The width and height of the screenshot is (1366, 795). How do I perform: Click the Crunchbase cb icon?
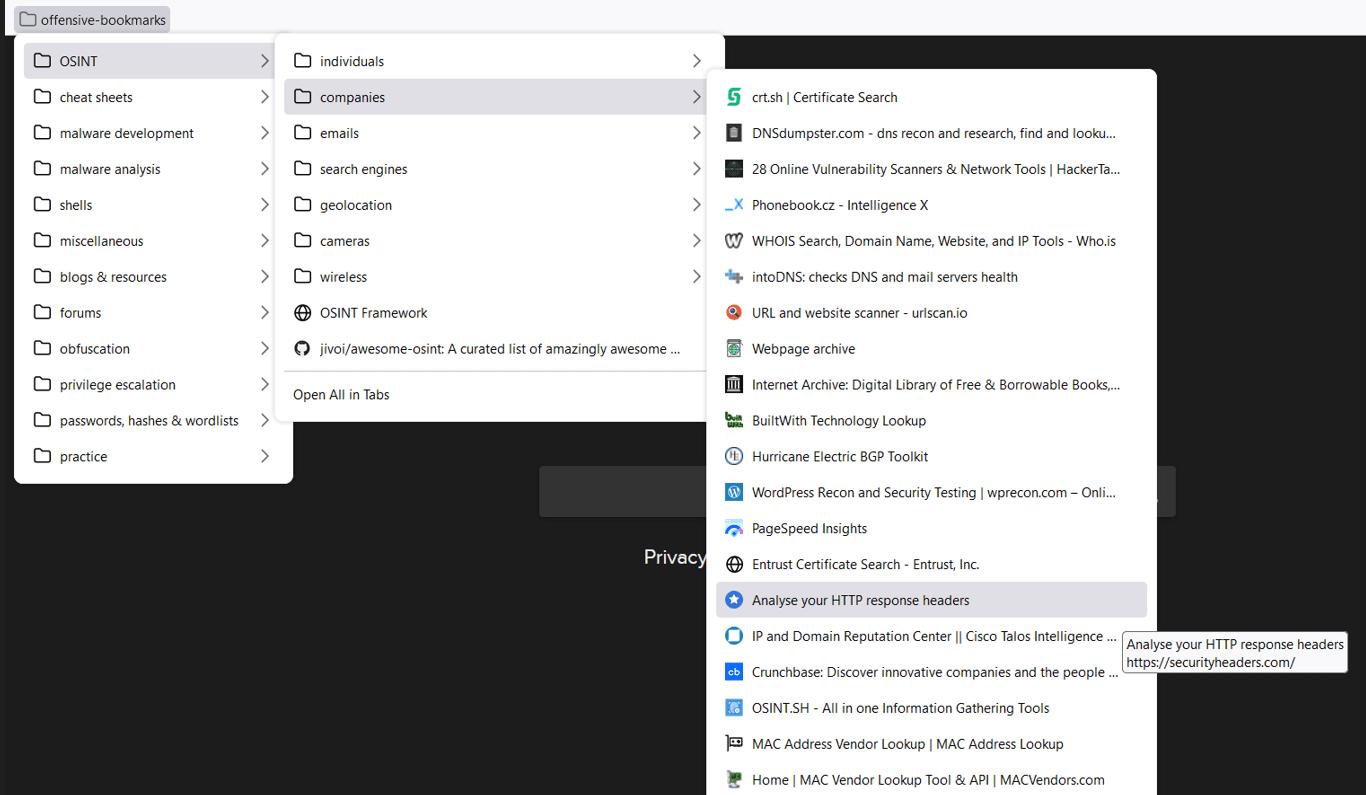coord(734,673)
